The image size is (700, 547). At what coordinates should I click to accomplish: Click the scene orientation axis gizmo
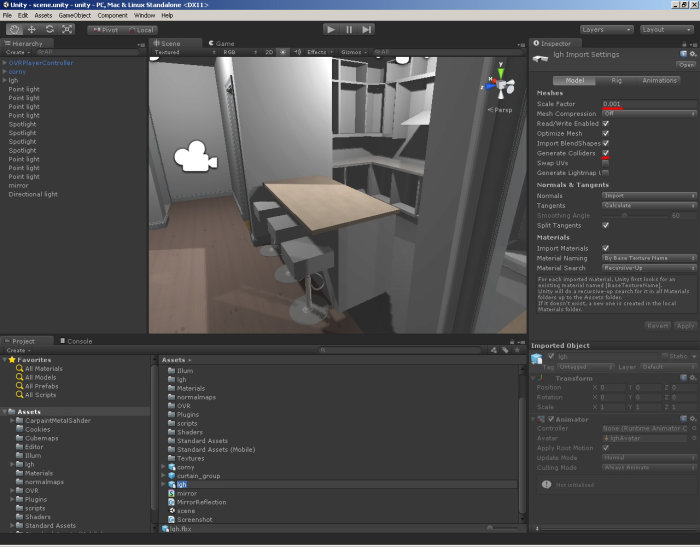click(x=500, y=84)
